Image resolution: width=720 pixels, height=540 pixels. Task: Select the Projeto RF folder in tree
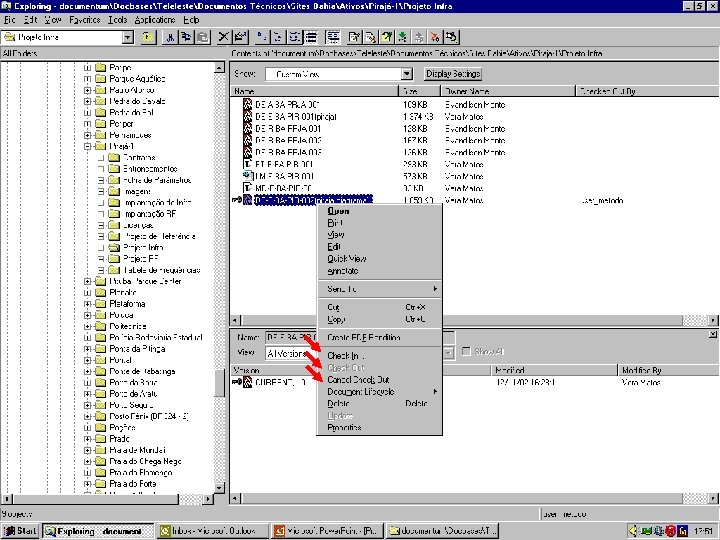click(141, 259)
